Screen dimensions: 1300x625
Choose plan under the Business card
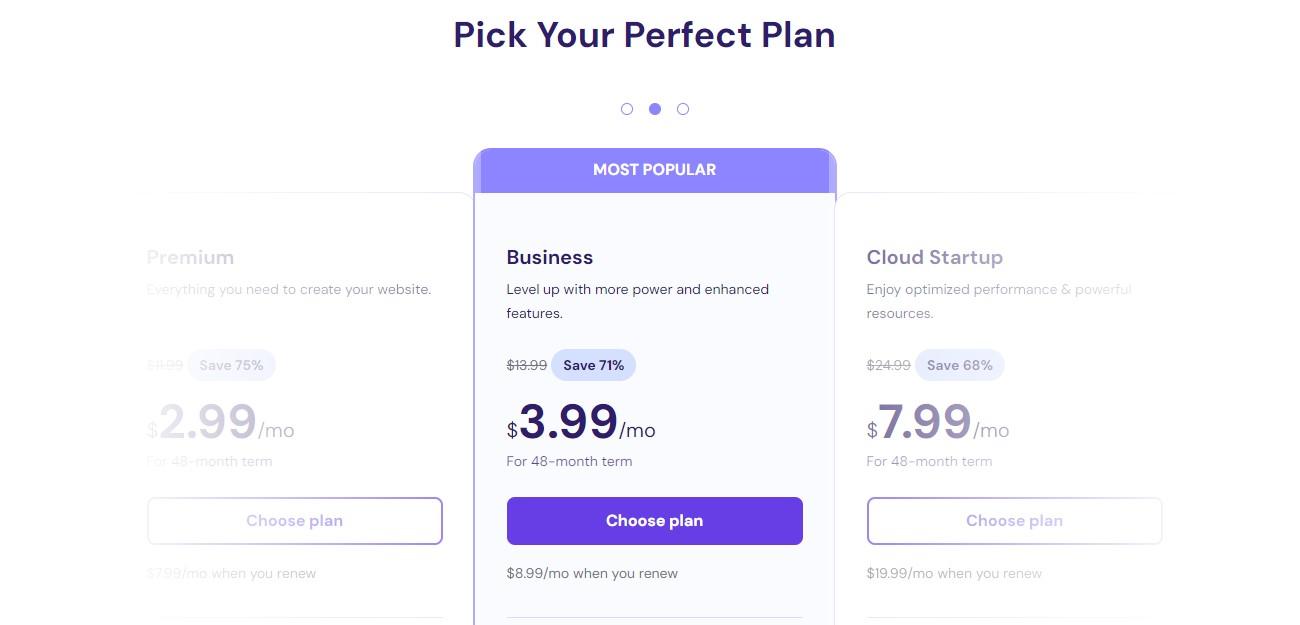tap(655, 521)
